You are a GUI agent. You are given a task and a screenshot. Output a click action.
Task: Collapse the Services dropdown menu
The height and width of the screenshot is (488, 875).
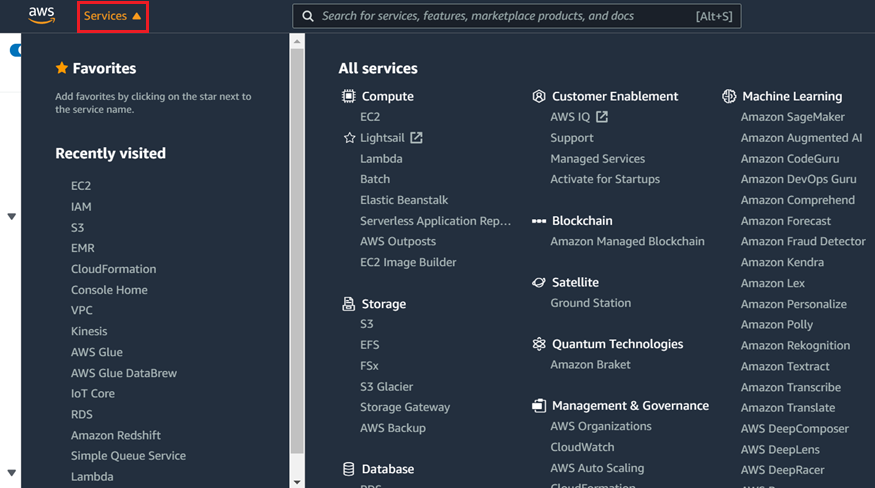pos(113,16)
